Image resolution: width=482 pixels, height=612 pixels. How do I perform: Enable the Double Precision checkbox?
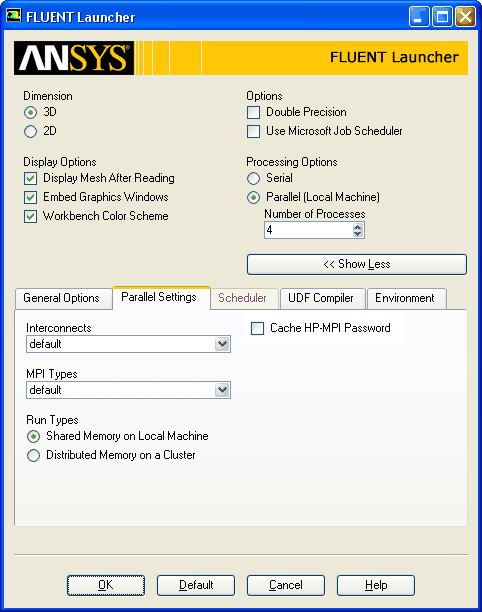[254, 113]
